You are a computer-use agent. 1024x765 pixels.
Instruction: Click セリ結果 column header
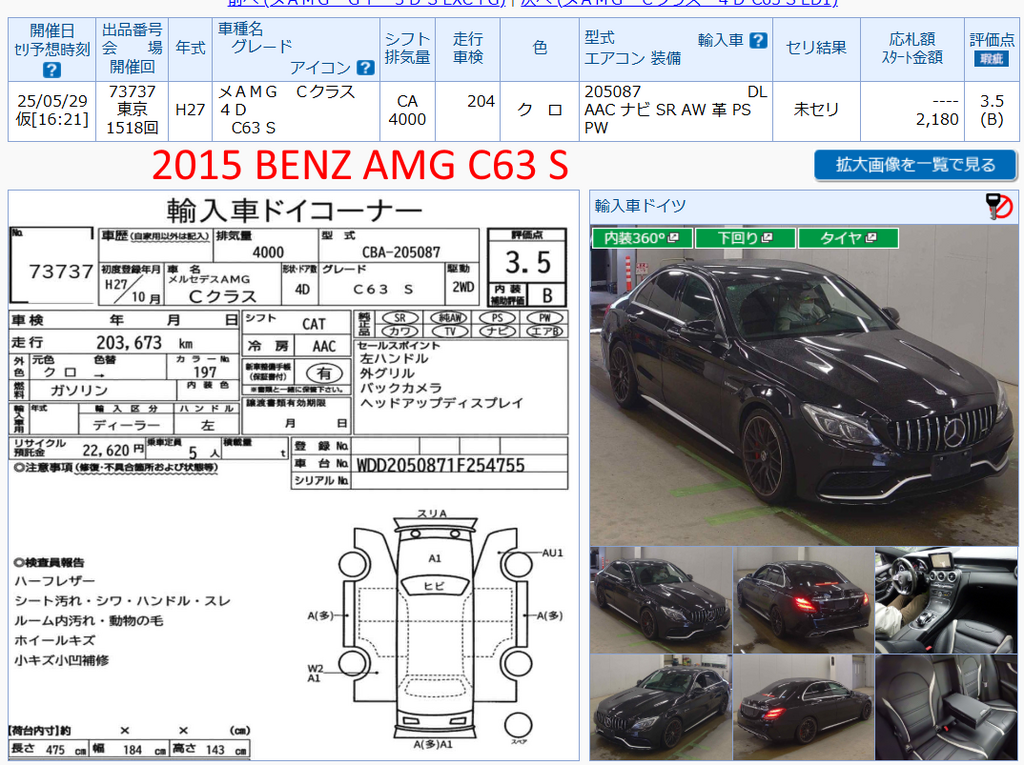[816, 48]
